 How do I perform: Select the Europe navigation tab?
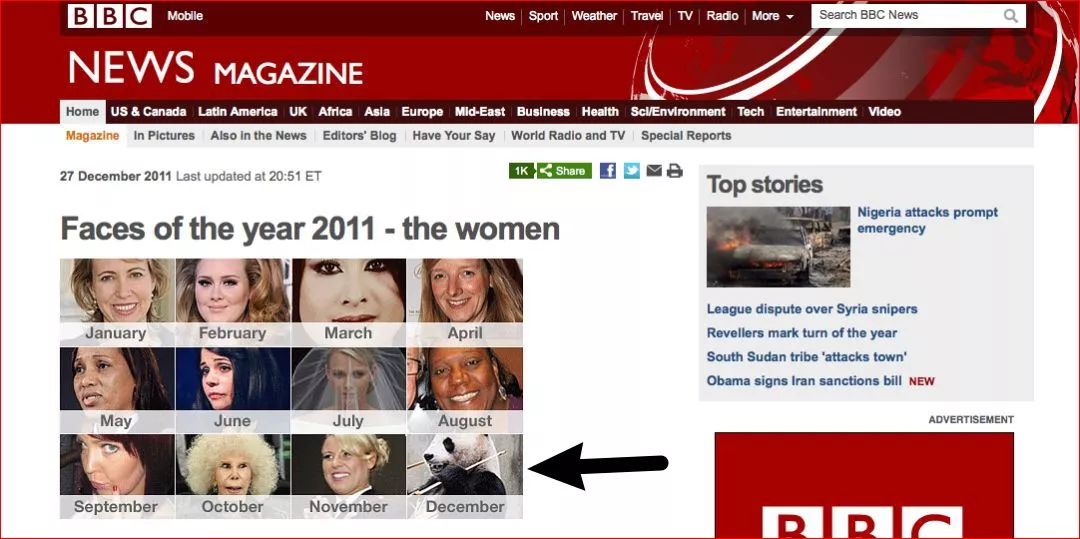(x=422, y=112)
